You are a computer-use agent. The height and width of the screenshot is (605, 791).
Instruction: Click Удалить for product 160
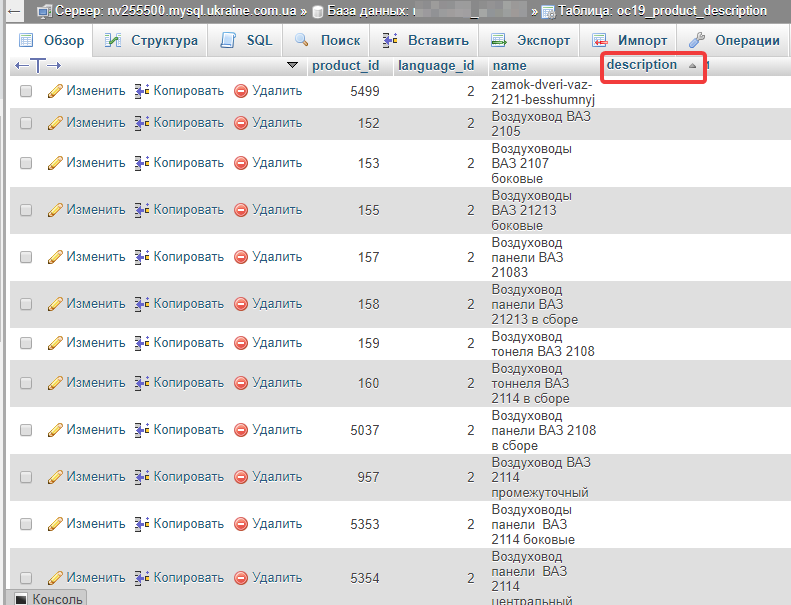coord(277,382)
